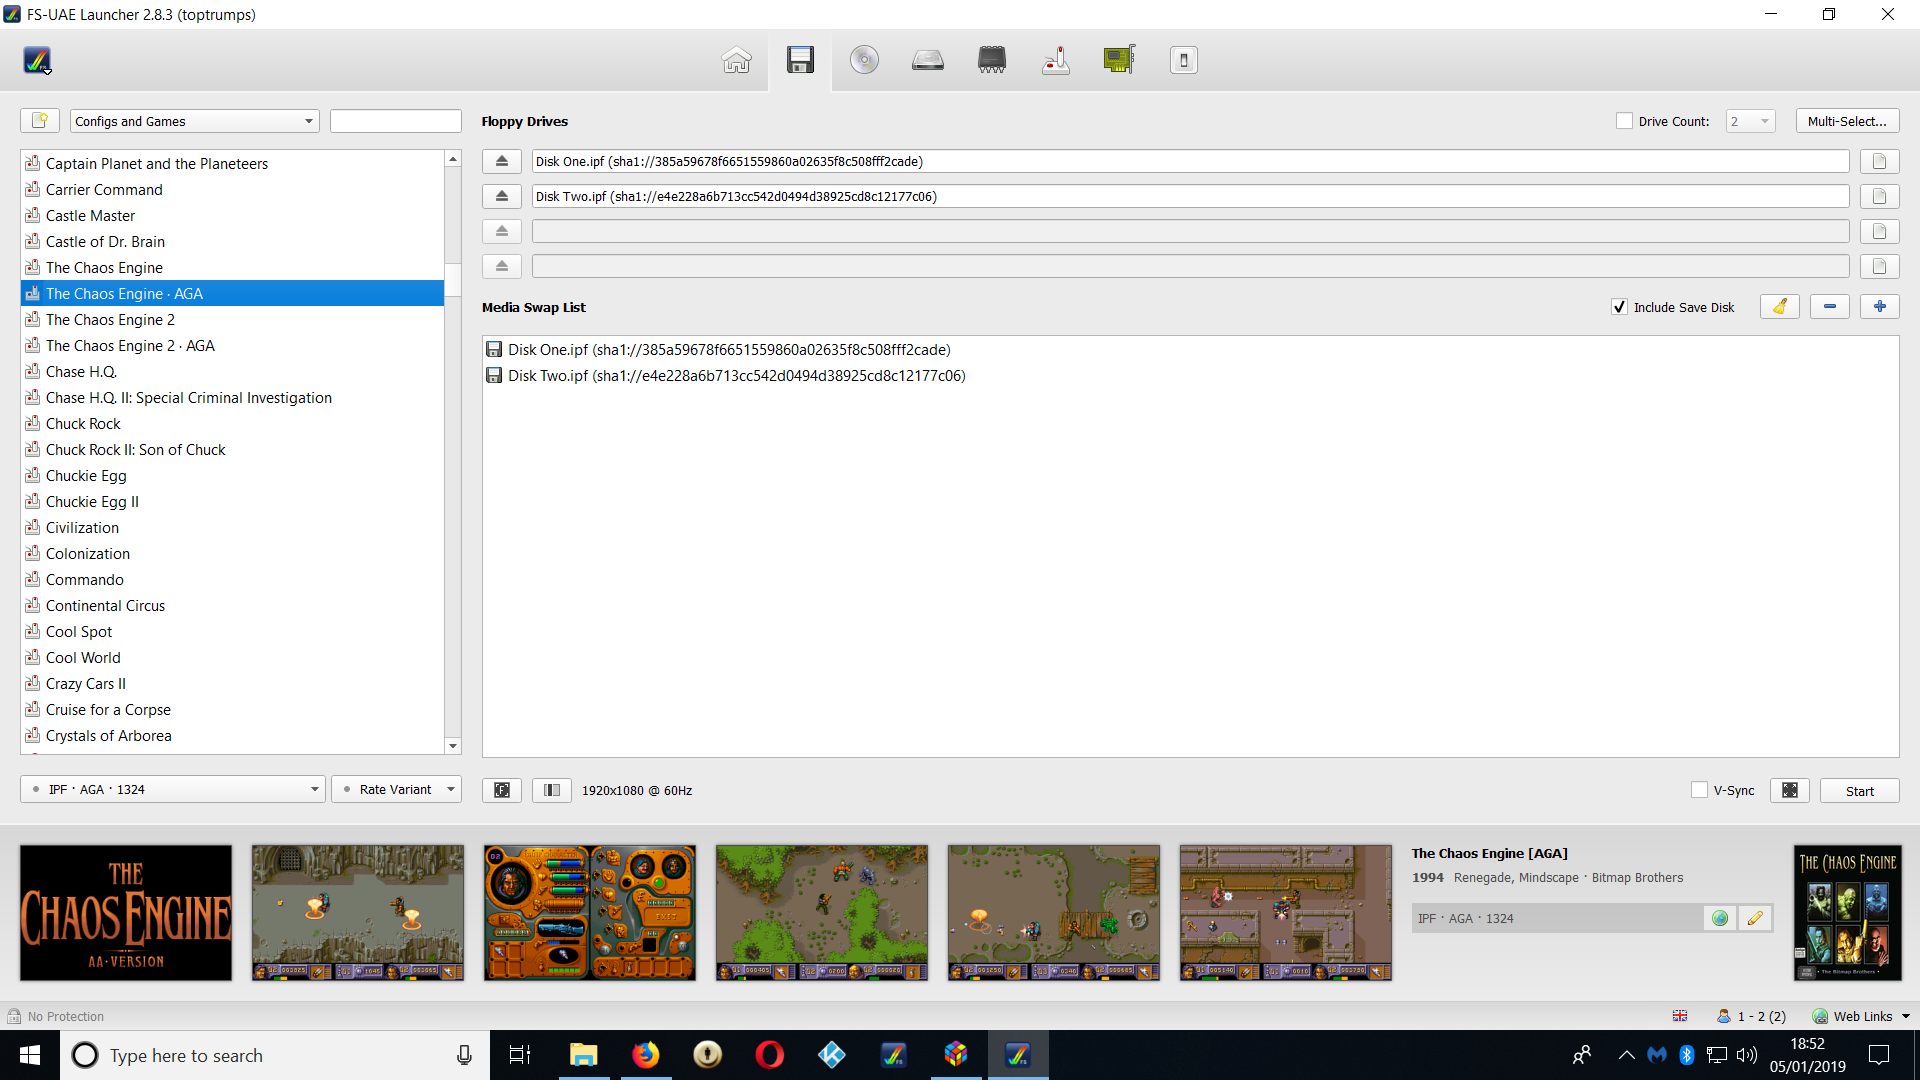Click the UK flag language icon
Screen dimensions: 1920x1080
coord(1680,1016)
